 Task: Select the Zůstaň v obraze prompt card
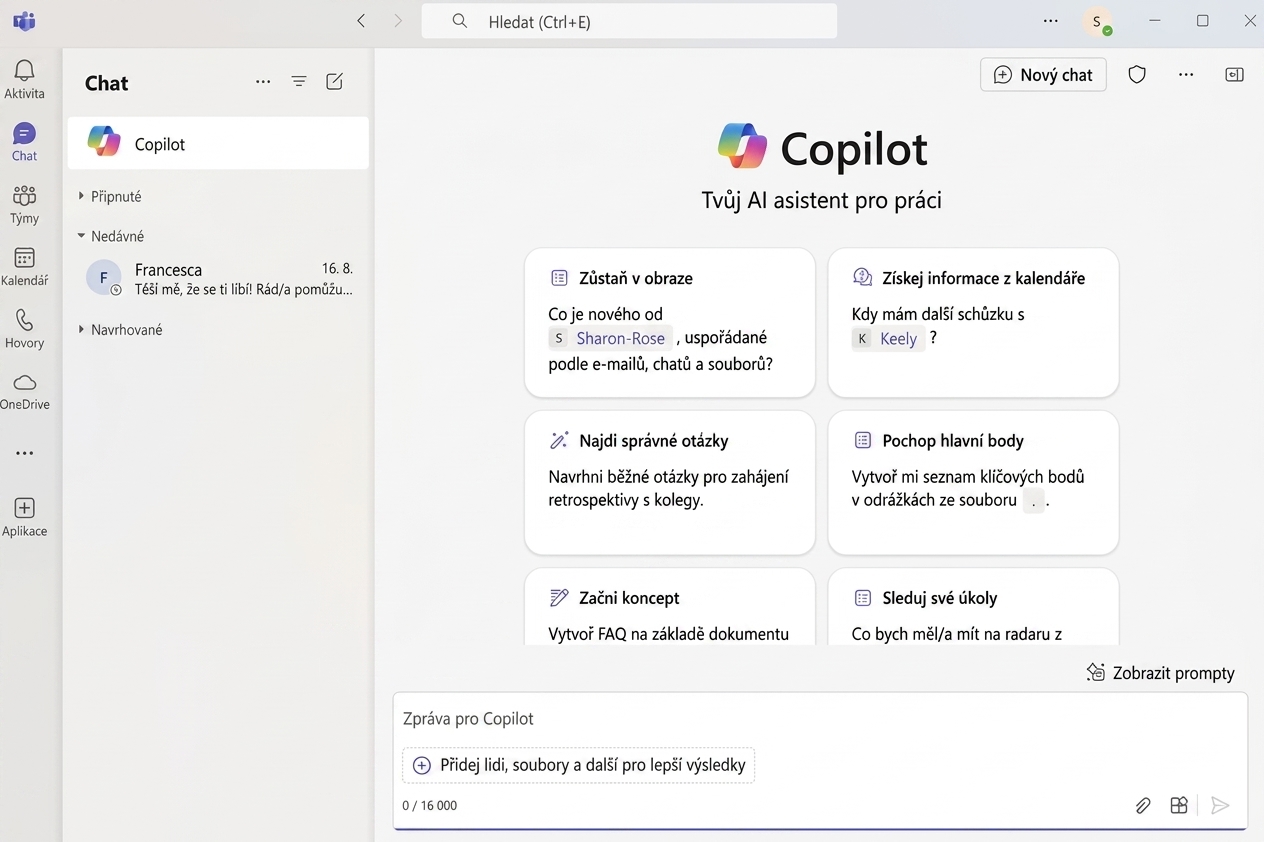pos(670,323)
